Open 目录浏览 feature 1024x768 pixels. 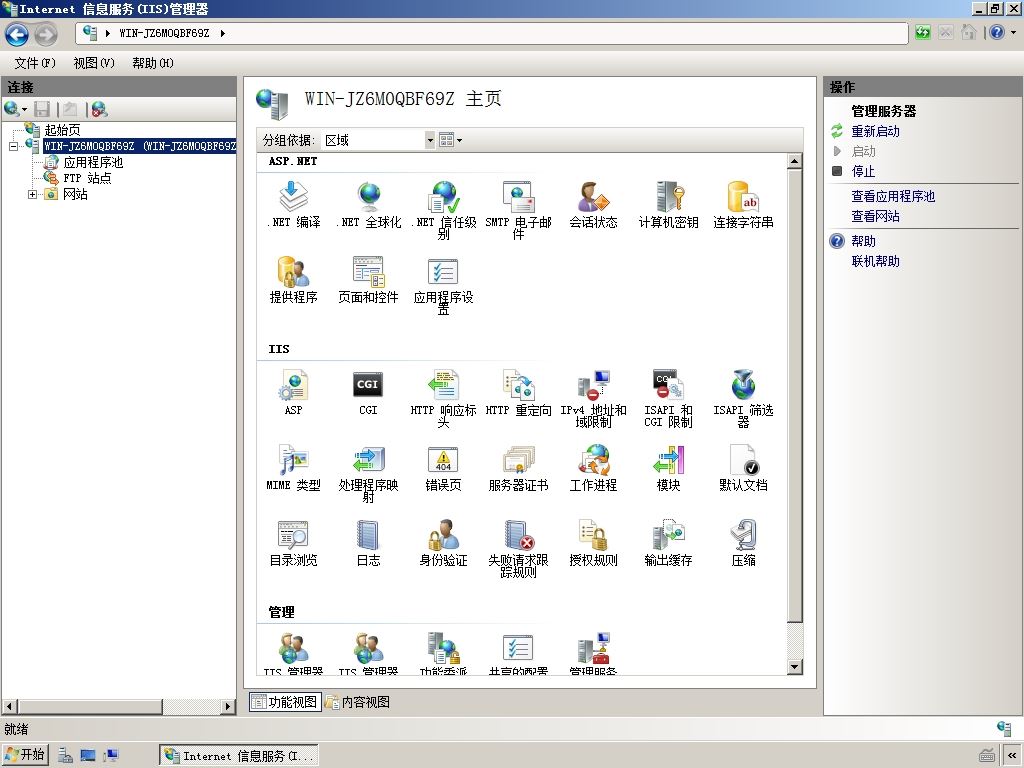coord(293,543)
